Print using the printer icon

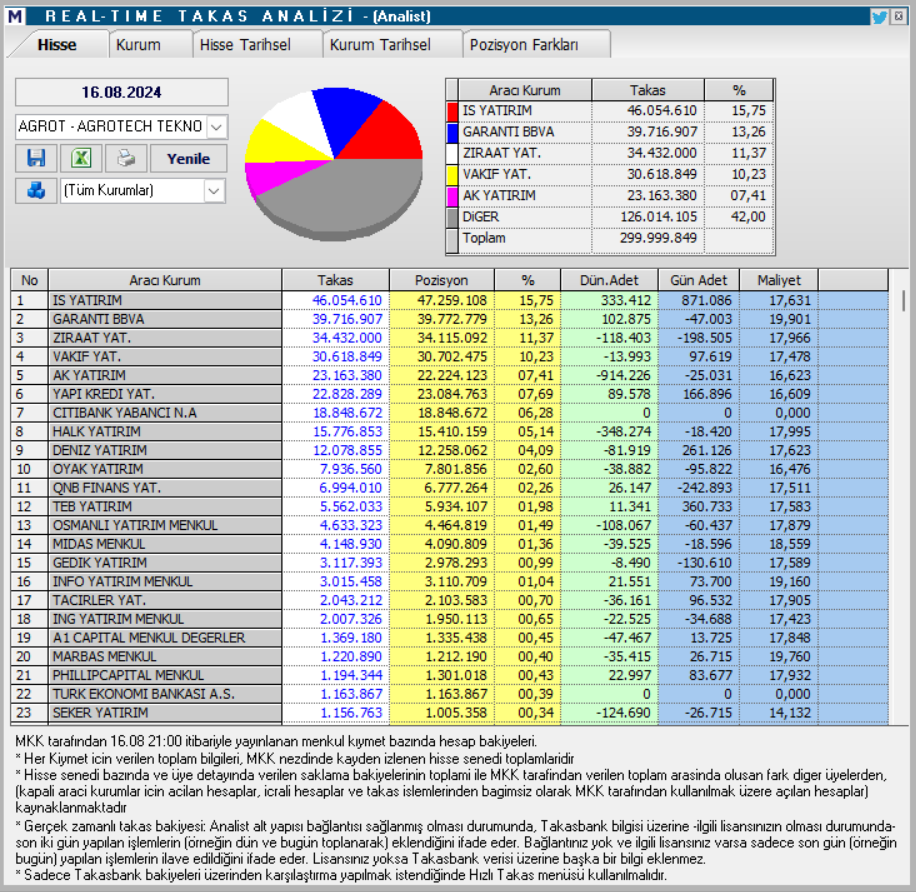(x=126, y=158)
